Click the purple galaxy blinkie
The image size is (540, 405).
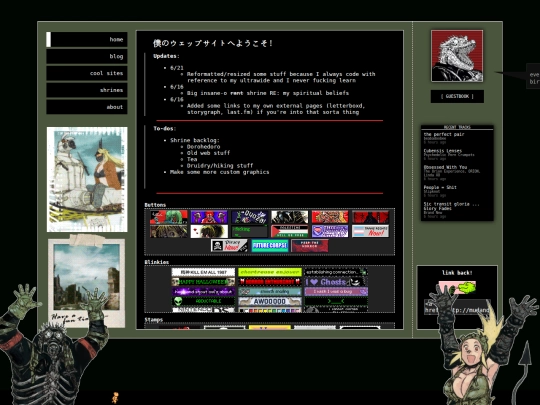tap(204, 291)
